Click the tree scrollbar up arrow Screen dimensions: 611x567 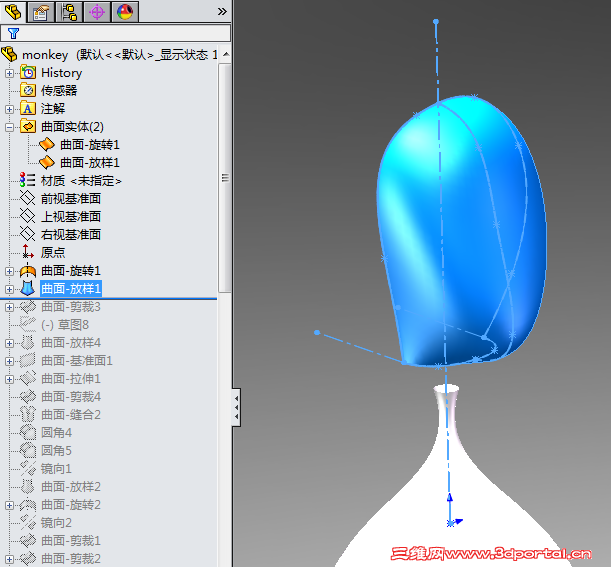[x=226, y=55]
